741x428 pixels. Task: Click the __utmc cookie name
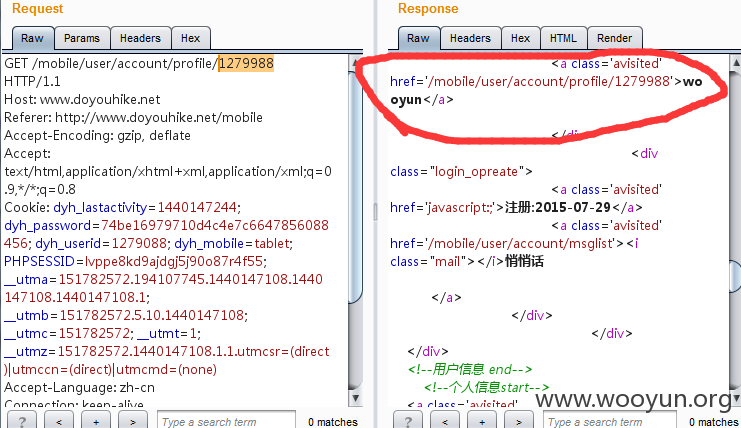pos(26,334)
